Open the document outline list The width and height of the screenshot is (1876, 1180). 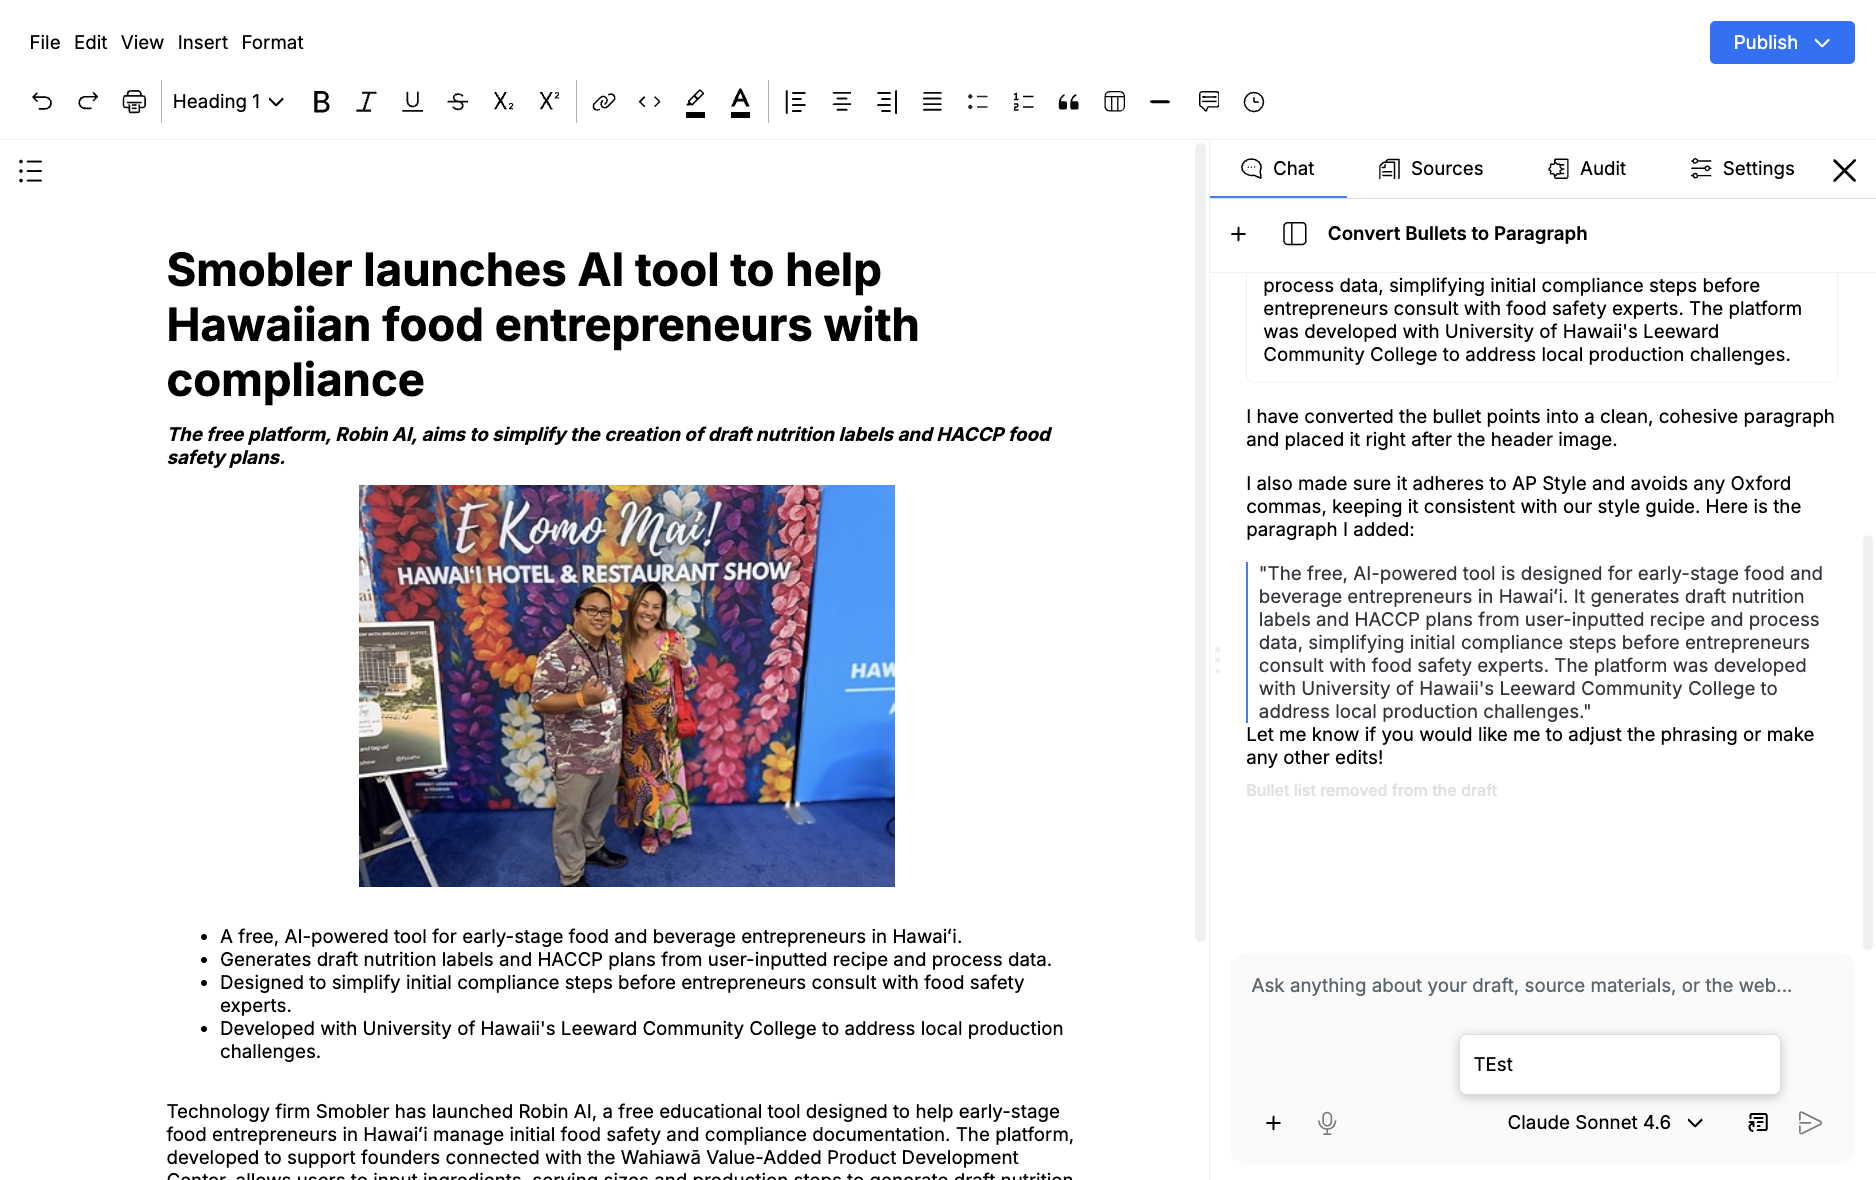click(31, 171)
